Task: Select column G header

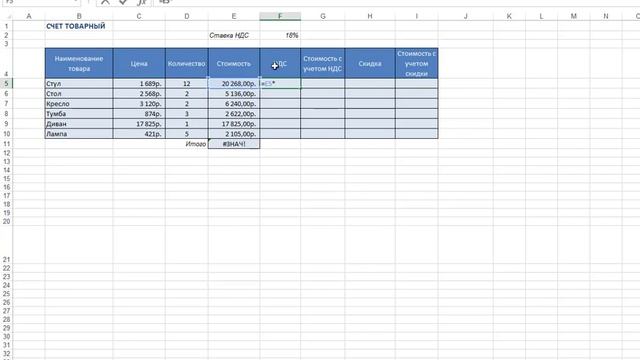Action: pos(322,16)
